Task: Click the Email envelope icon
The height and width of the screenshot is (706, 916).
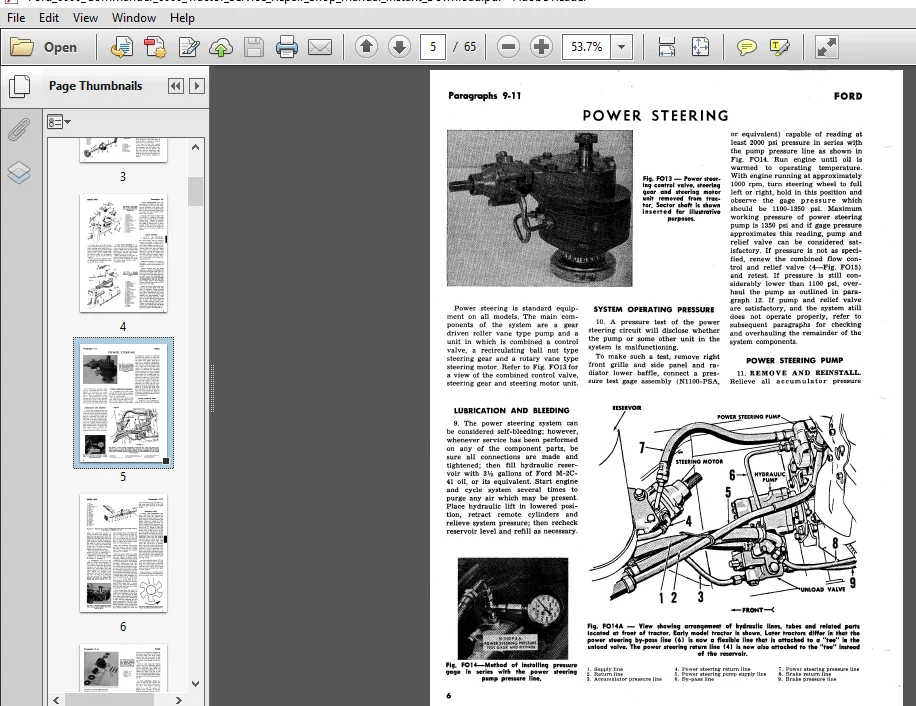Action: click(320, 47)
